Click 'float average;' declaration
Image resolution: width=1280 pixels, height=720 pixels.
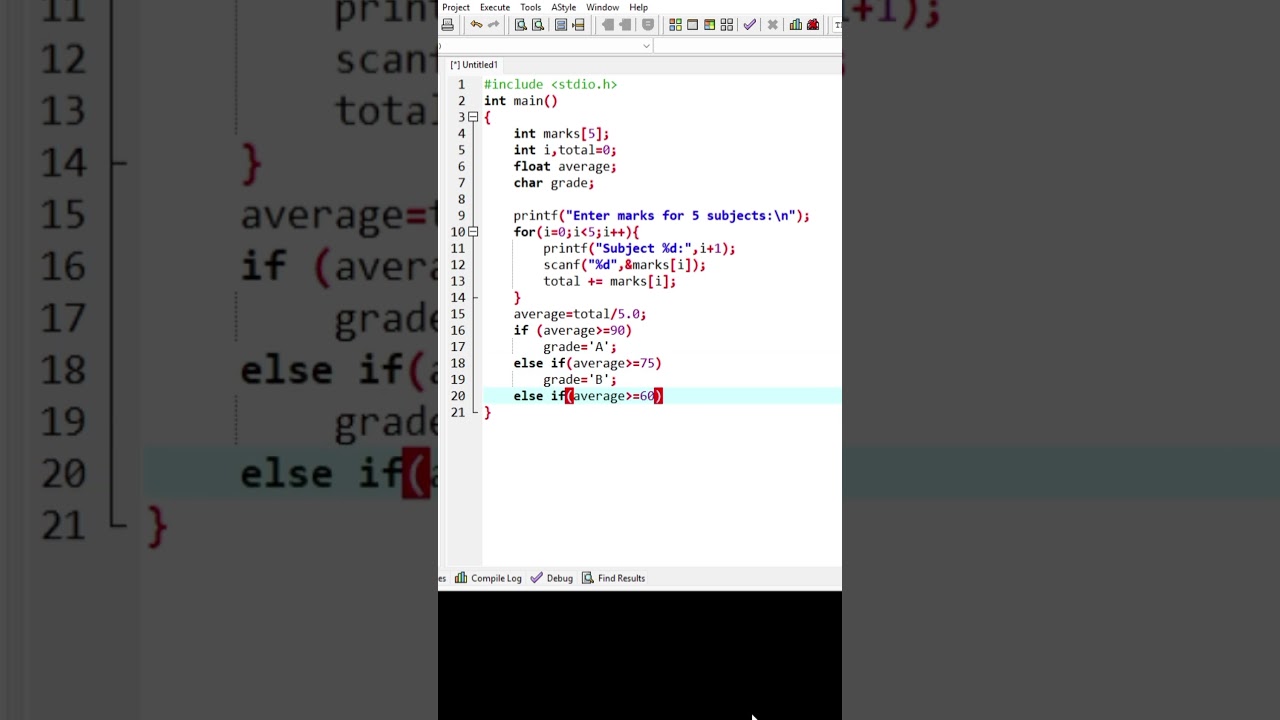coord(565,167)
